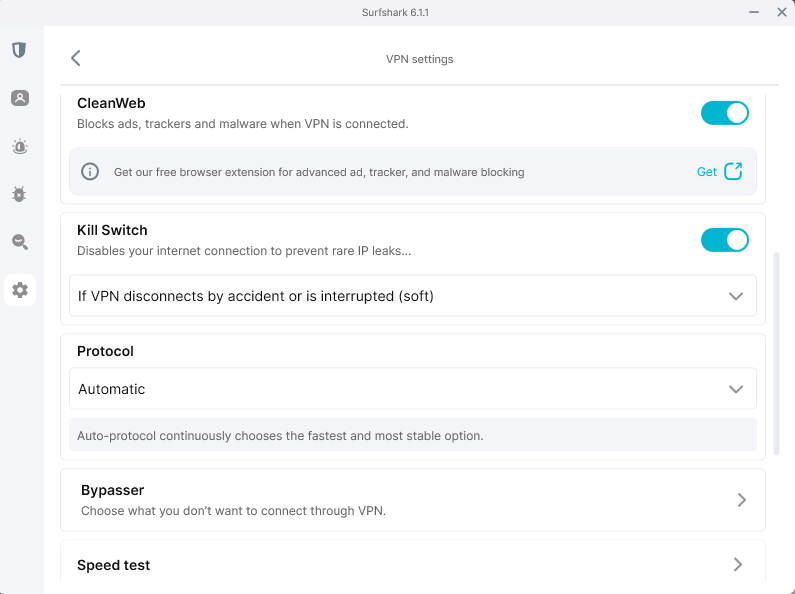Open Bypasser settings via its chevron
This screenshot has width=795, height=594.
click(741, 500)
